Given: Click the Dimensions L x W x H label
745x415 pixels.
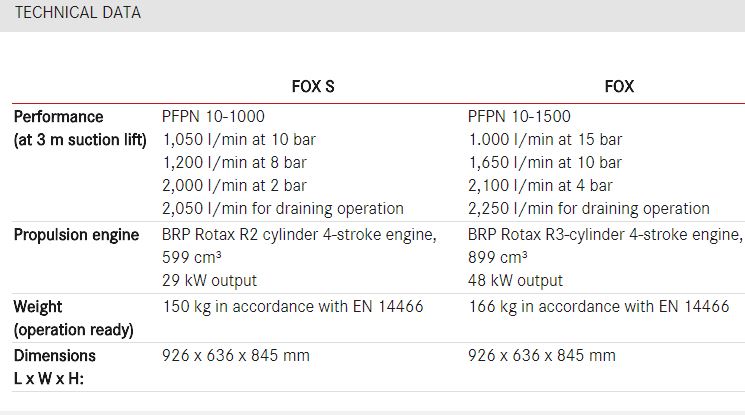Looking at the screenshot, I should tap(55, 367).
